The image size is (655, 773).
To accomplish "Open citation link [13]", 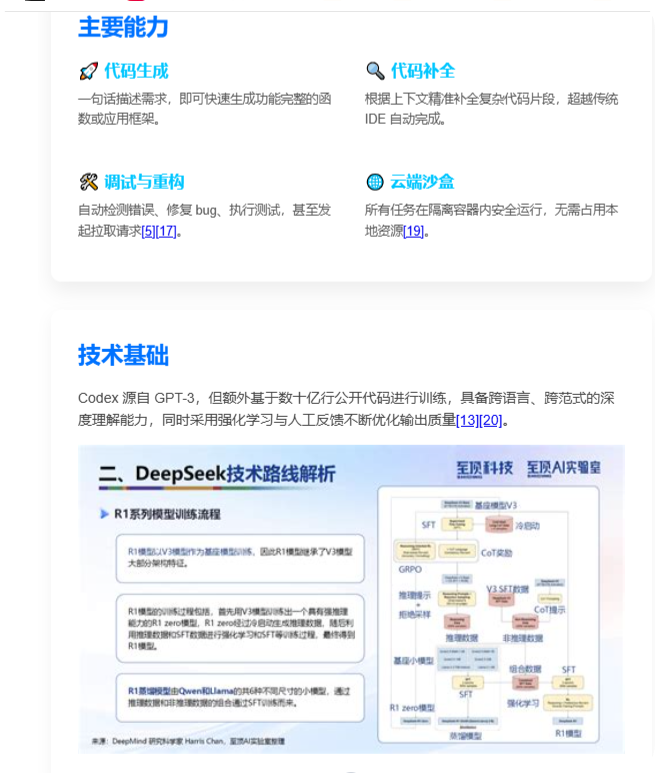I will 467,421.
